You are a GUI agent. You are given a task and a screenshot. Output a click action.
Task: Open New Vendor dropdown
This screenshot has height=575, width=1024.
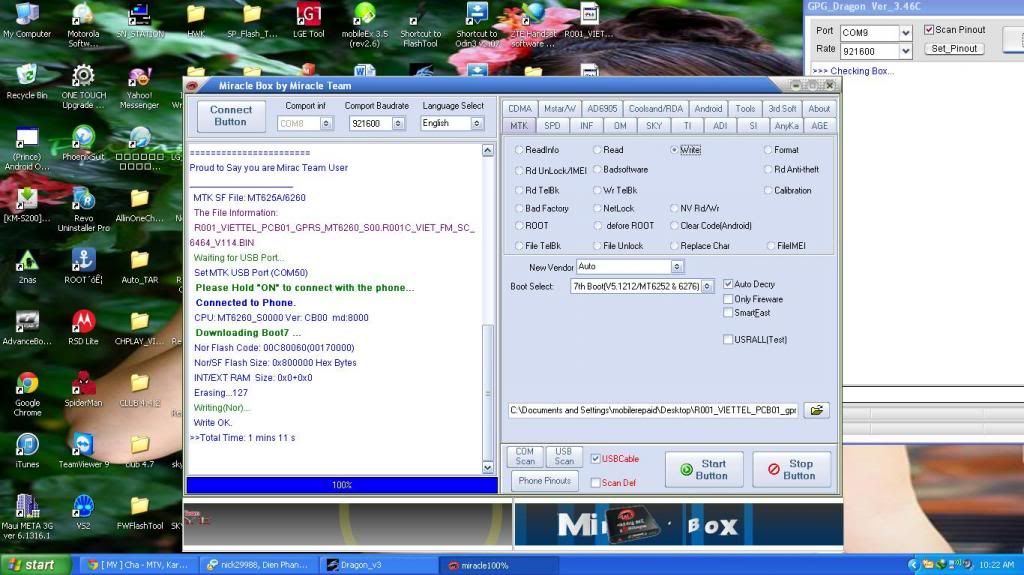click(x=677, y=267)
